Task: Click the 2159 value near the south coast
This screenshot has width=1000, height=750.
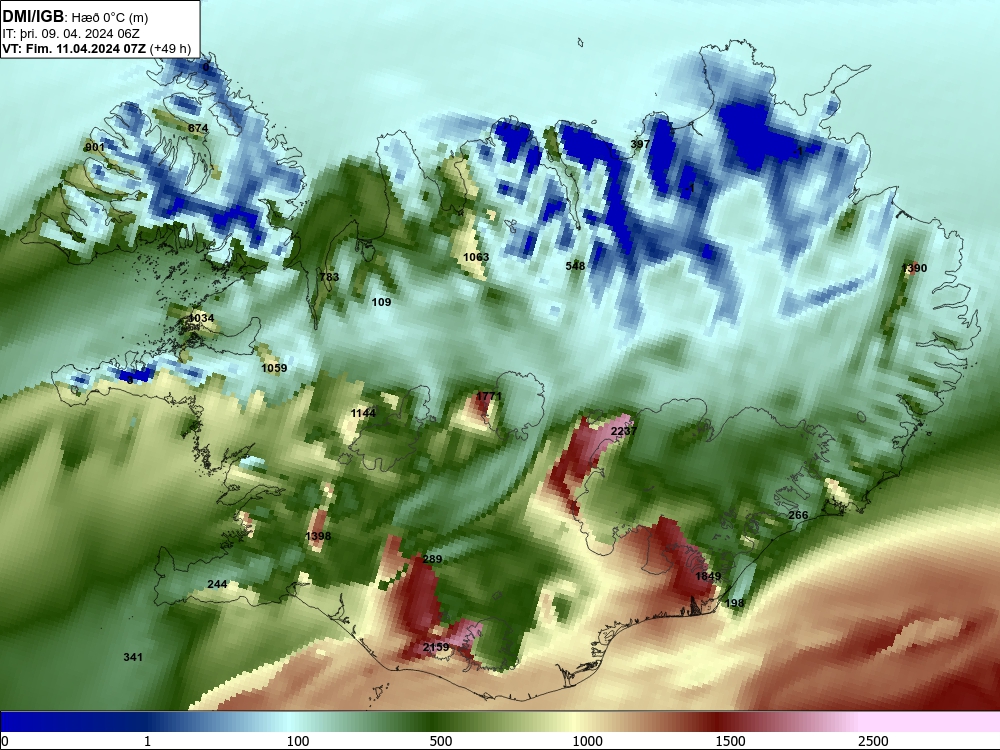Action: pos(436,647)
